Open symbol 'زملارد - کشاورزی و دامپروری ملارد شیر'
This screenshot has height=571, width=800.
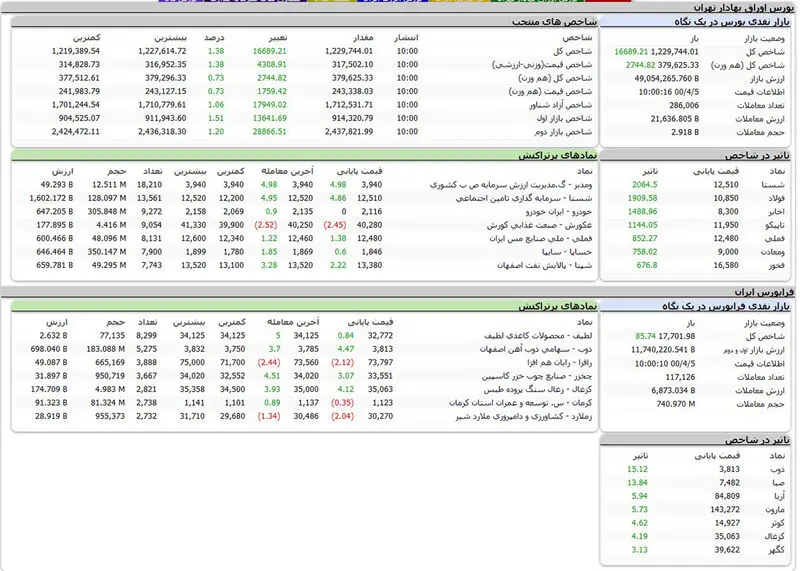tap(523, 416)
